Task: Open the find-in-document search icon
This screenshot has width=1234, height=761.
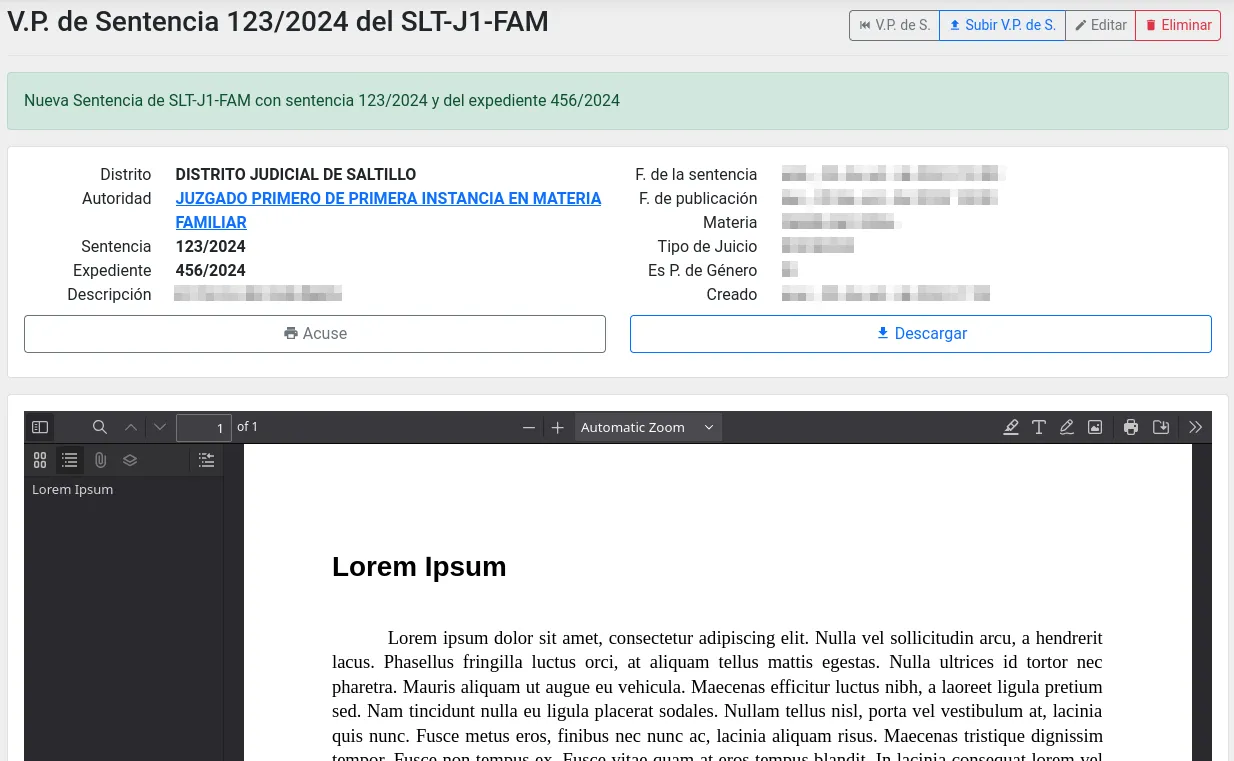Action: click(100, 427)
